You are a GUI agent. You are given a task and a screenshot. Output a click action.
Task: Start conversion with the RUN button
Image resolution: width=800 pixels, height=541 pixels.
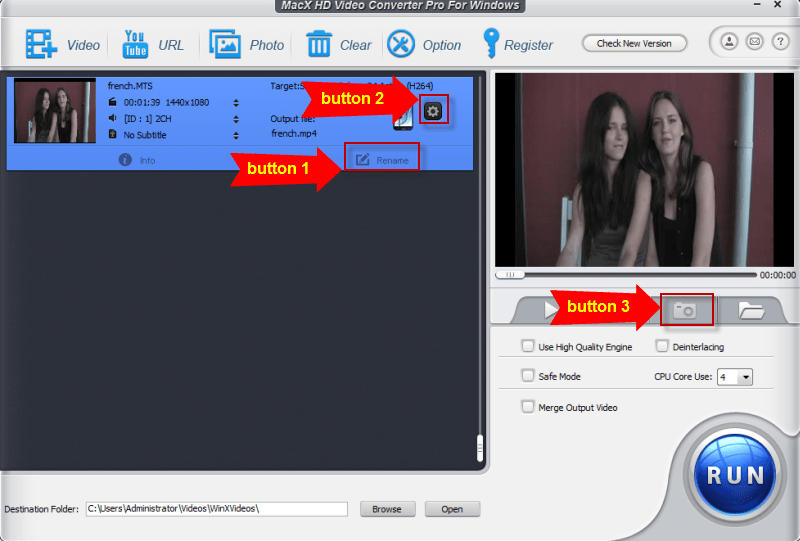735,475
